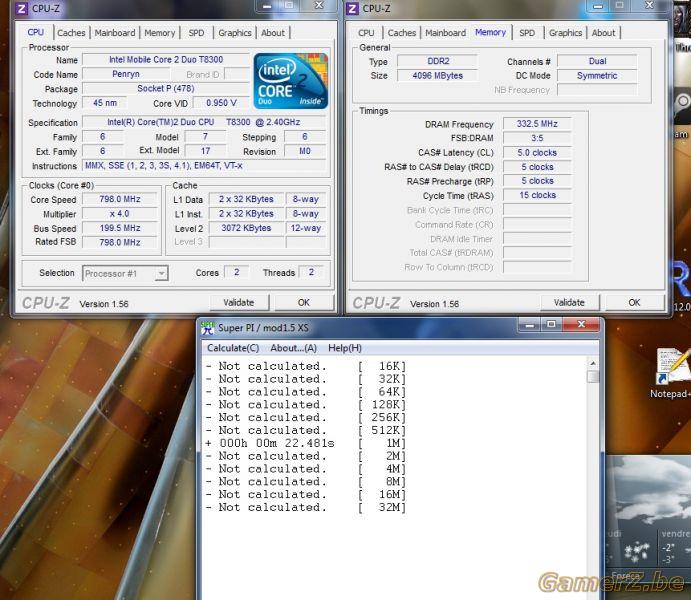Click Validate in left CPU-Z window
This screenshot has width=691, height=600.
tap(238, 303)
